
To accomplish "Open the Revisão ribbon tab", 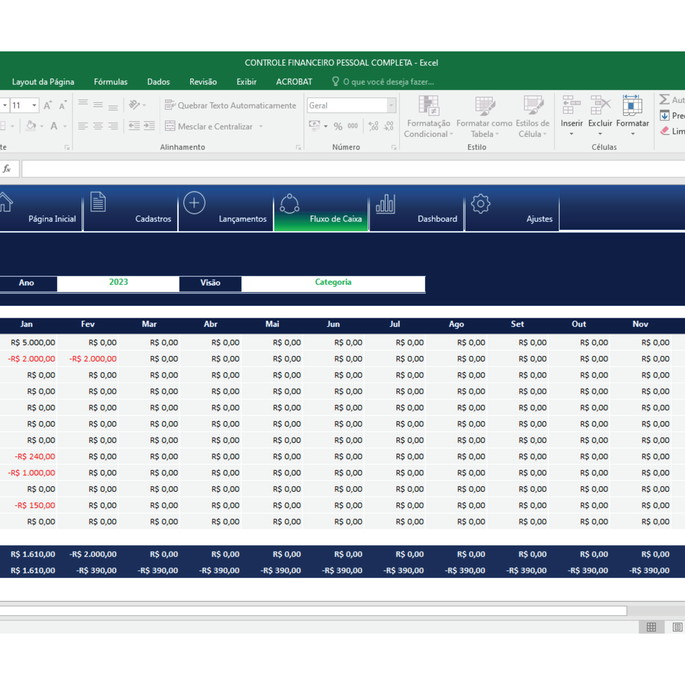I will click(203, 82).
